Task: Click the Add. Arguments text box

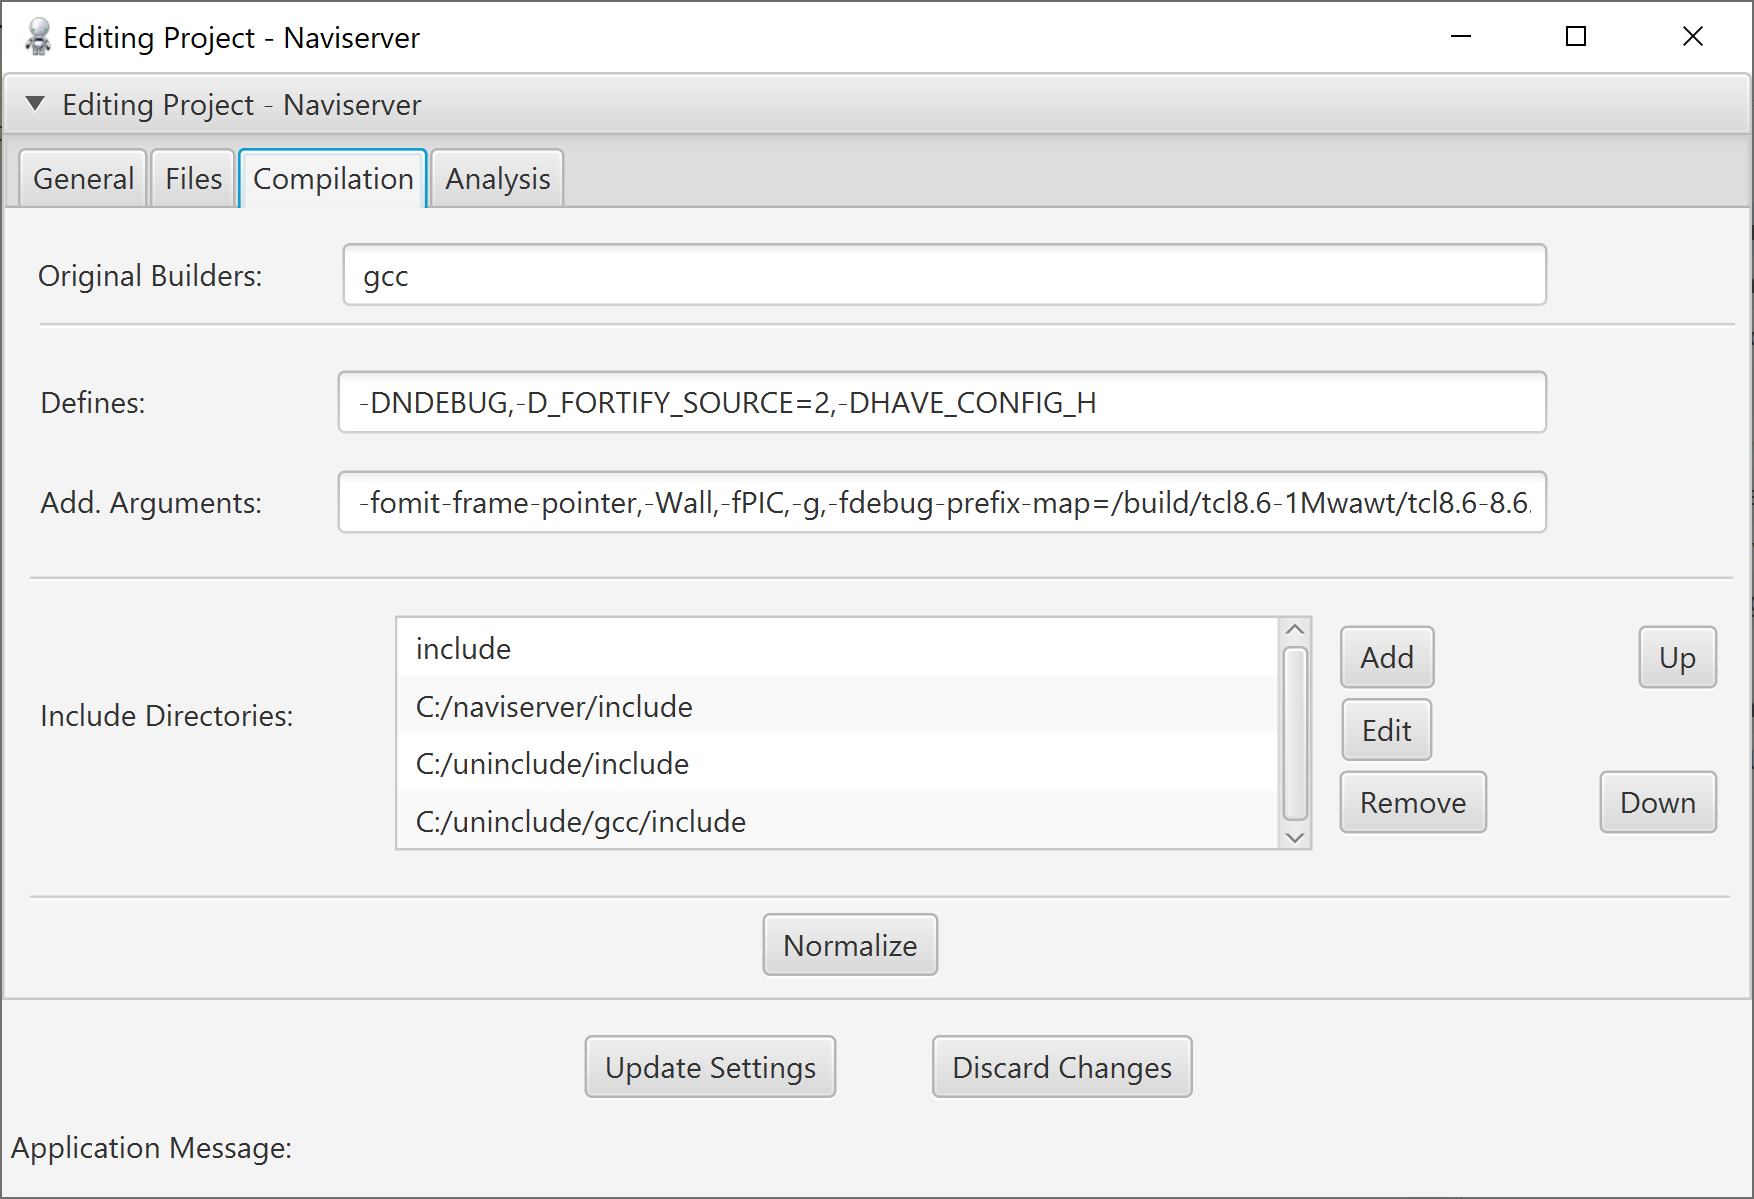Action: coord(941,503)
